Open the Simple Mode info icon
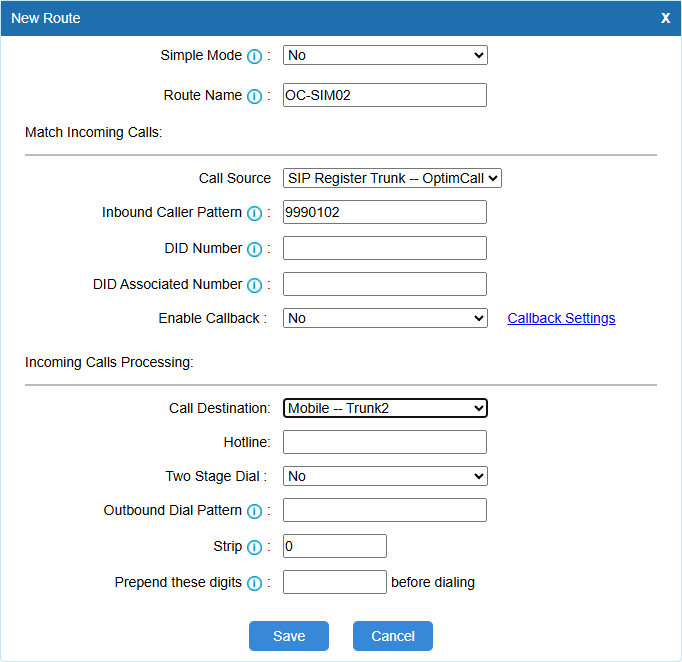Screen dimensions: 682x662 (254, 56)
